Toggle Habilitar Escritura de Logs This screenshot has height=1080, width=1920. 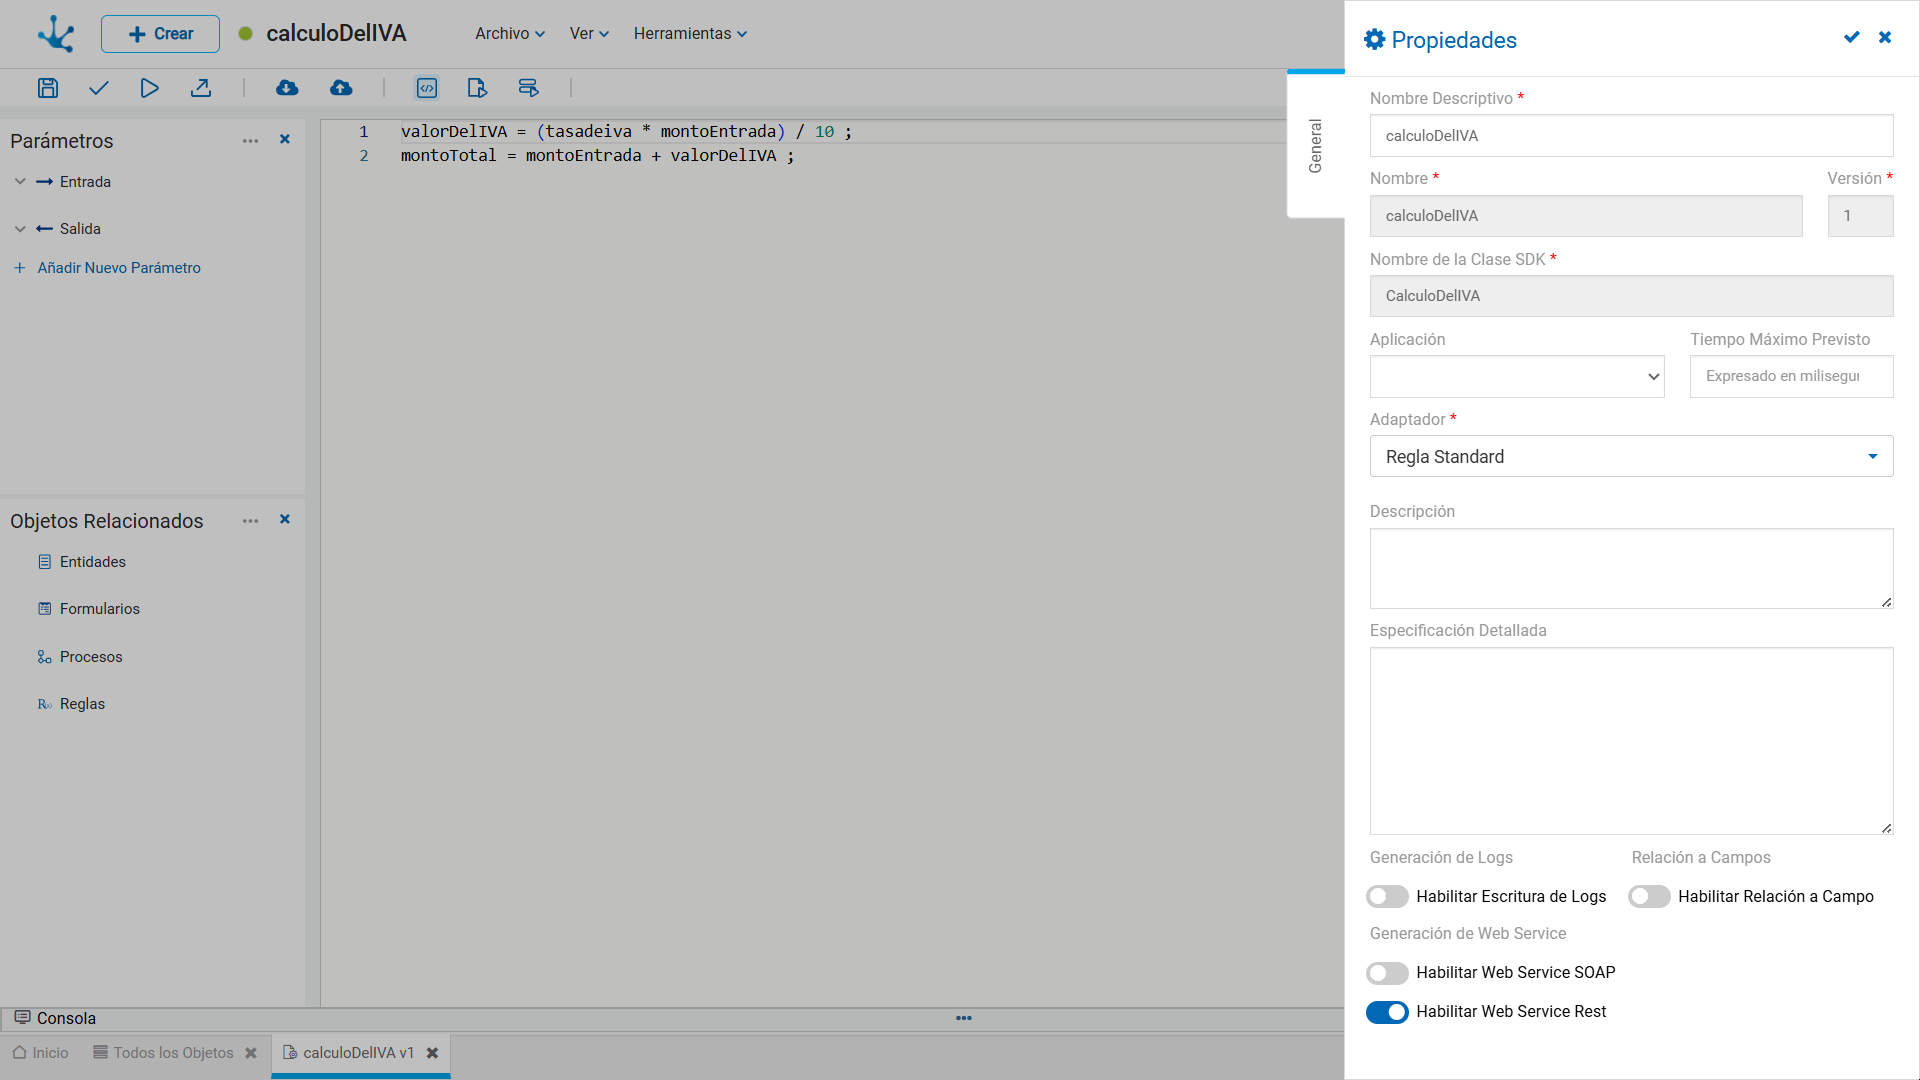[x=1387, y=897]
